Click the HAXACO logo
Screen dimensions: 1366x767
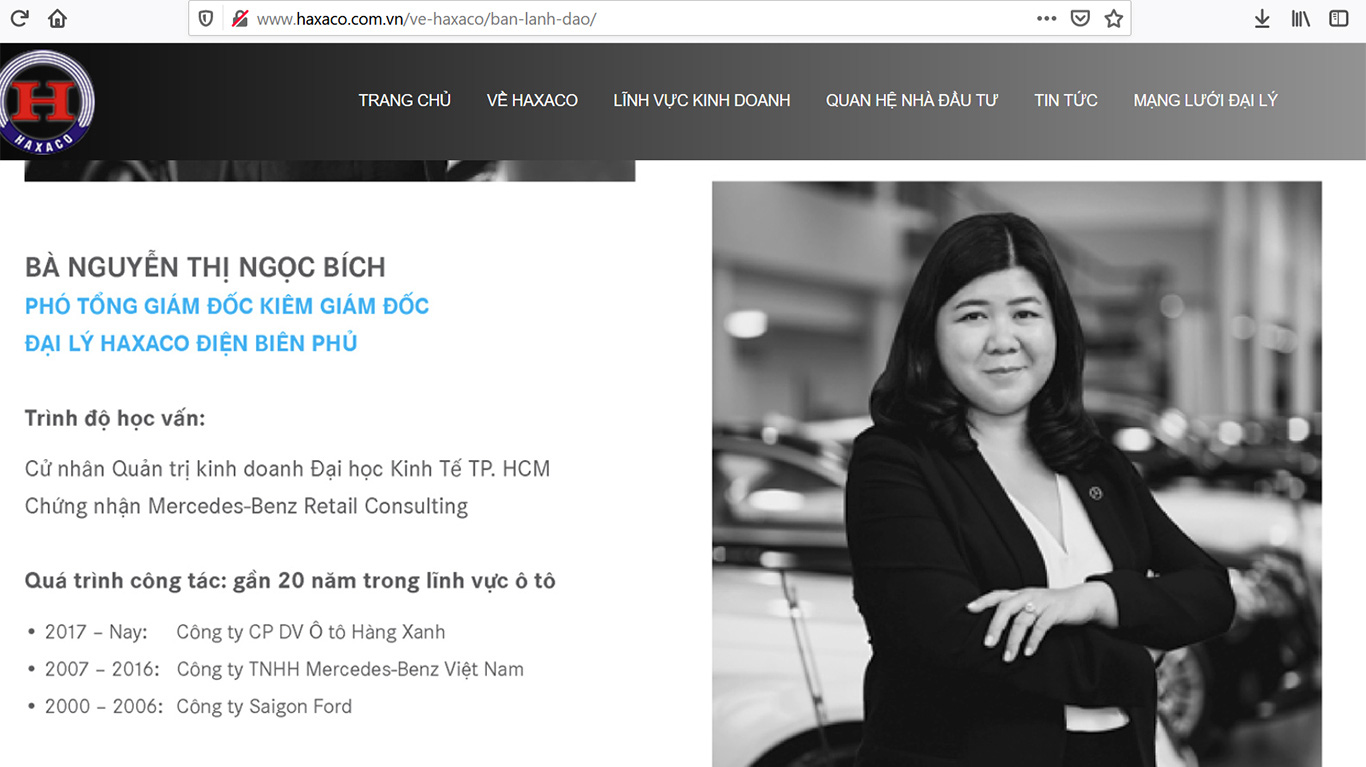pyautogui.click(x=47, y=100)
